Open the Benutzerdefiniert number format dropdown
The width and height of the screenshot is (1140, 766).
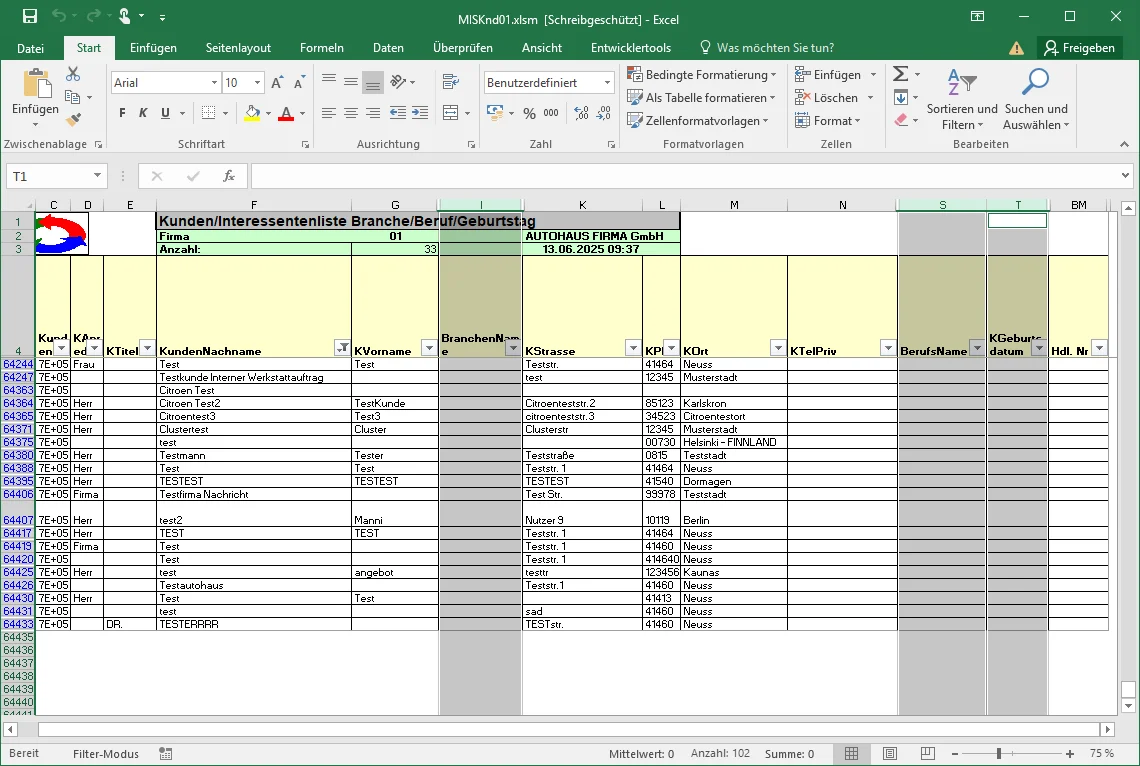pos(607,83)
